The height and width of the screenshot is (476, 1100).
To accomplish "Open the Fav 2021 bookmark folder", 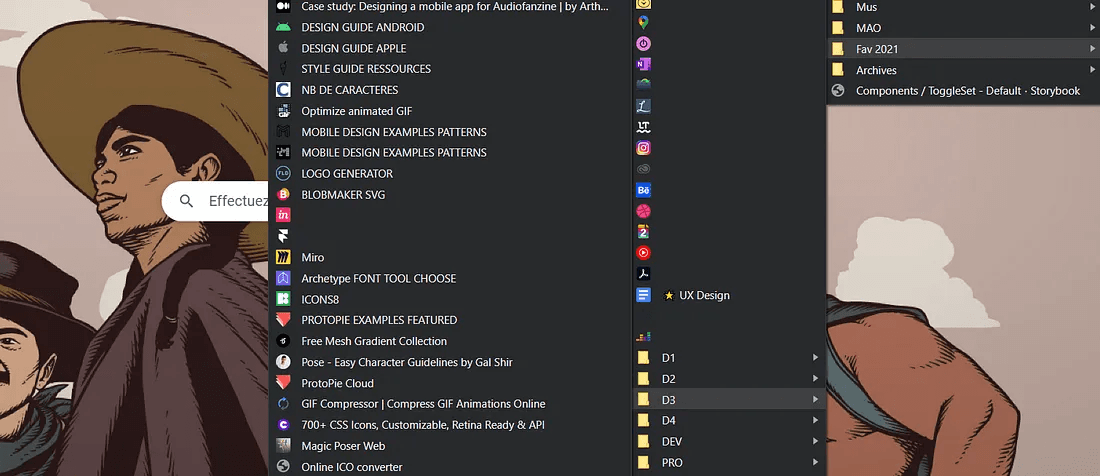I will tap(963, 49).
